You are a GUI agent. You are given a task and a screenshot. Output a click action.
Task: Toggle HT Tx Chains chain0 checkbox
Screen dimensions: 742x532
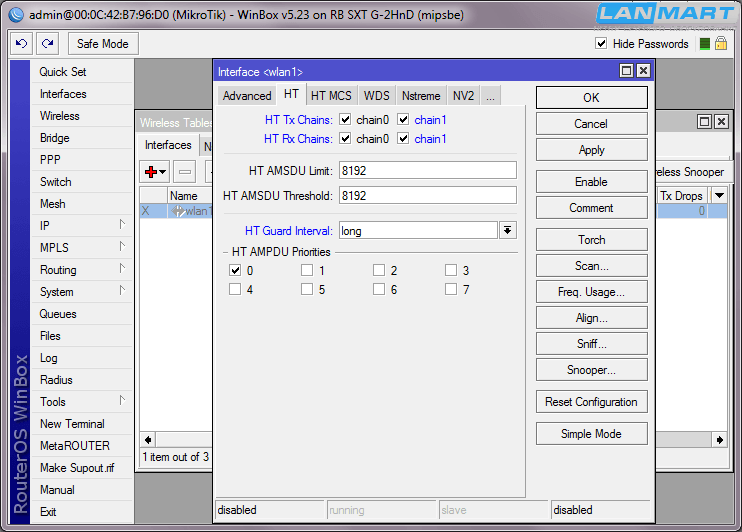(345, 120)
